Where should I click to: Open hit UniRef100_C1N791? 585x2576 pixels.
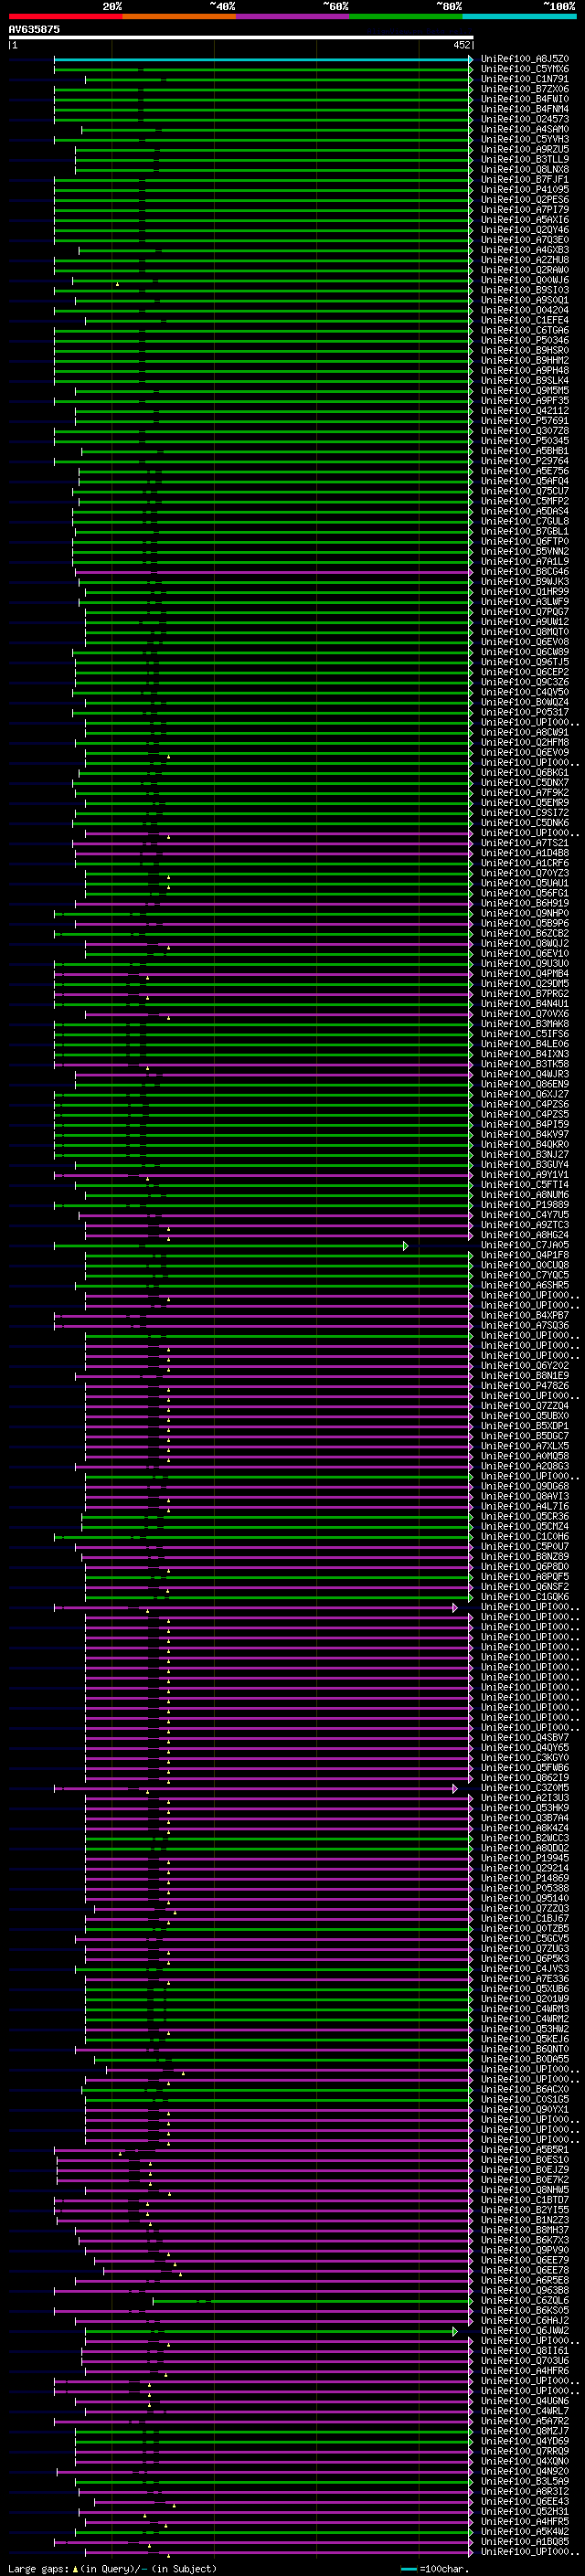pos(525,79)
